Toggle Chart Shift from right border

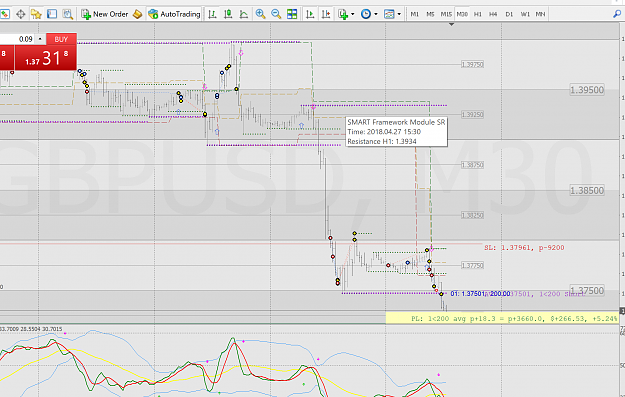326,14
